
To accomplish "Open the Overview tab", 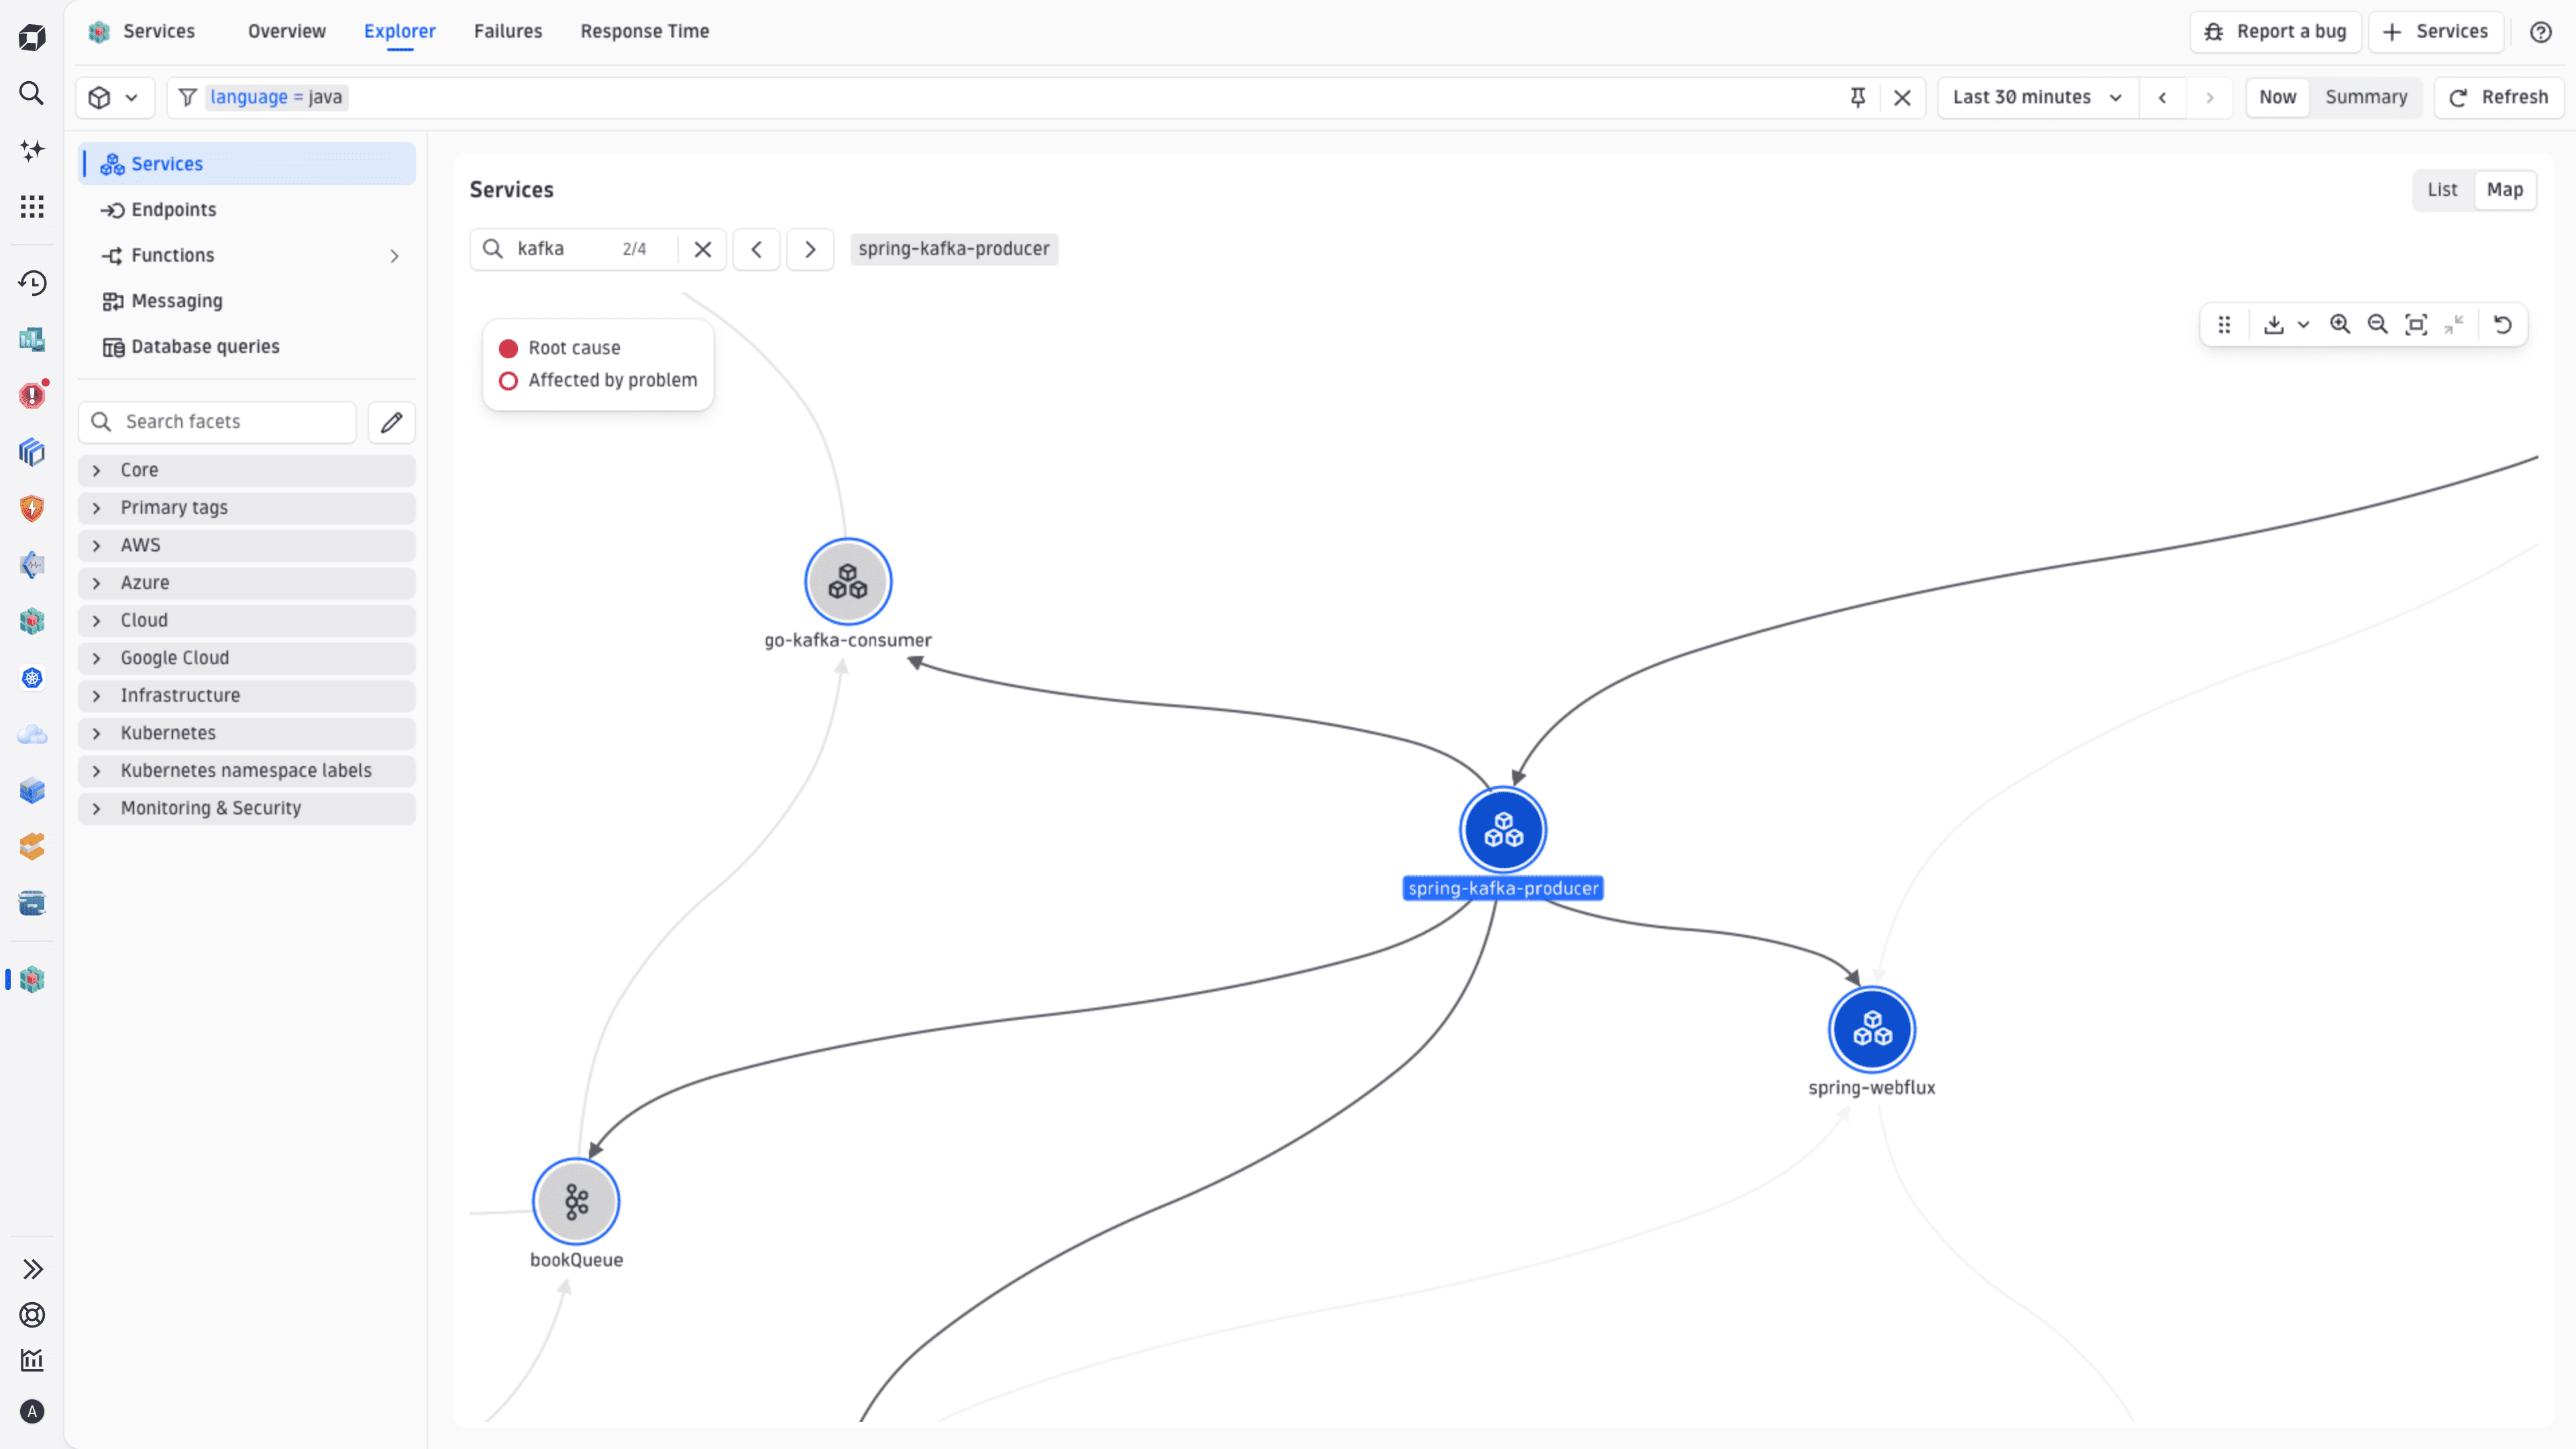I will pyautogui.click(x=287, y=32).
